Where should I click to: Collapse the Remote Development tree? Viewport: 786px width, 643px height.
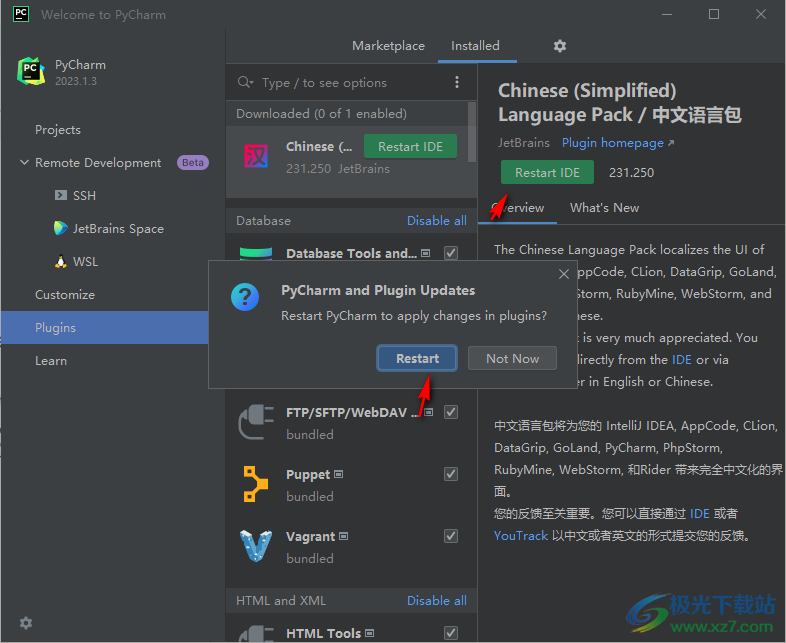tap(24, 162)
